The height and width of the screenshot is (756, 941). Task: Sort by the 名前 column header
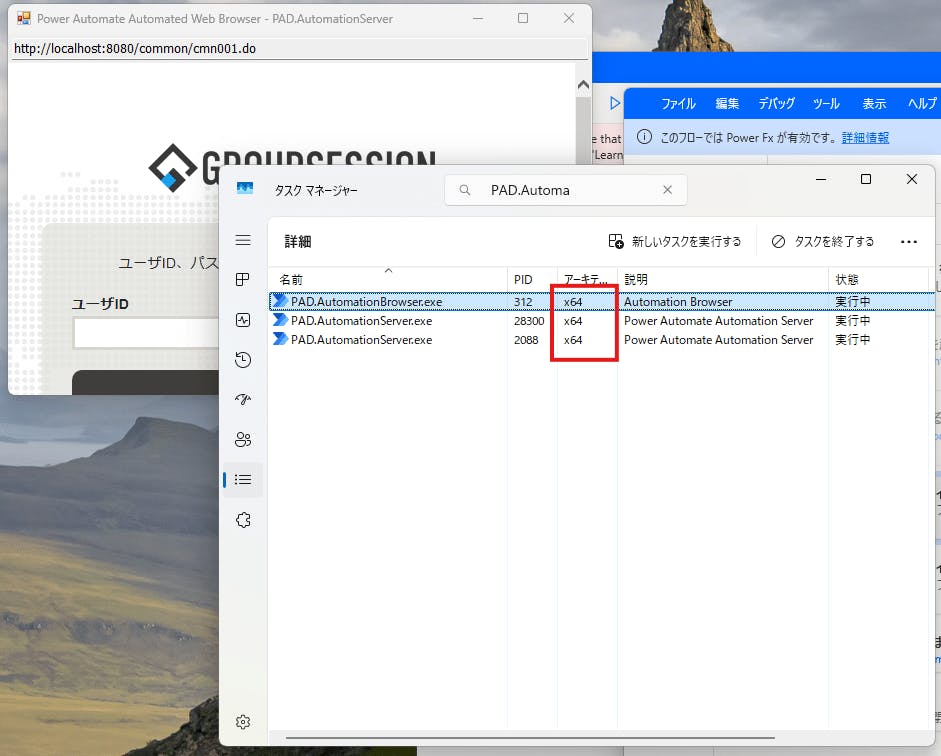[x=388, y=280]
